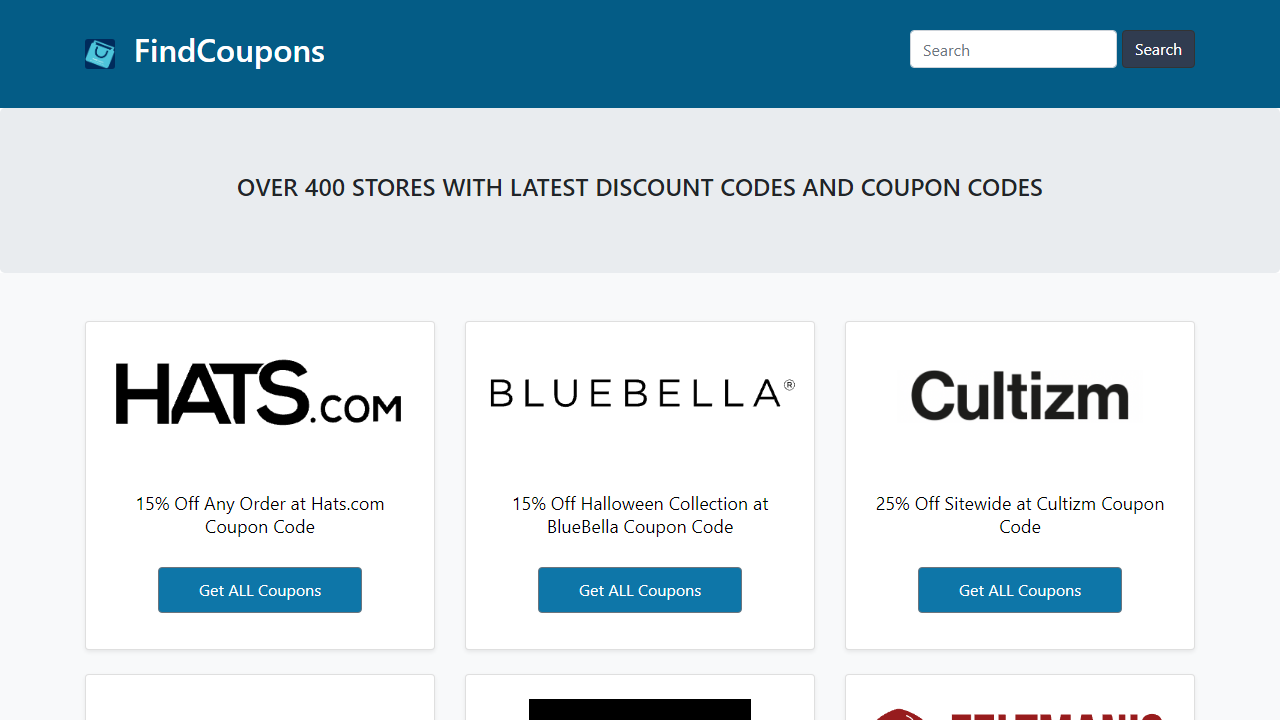Click the partially visible red store logo
The height and width of the screenshot is (720, 1280).
1019,712
